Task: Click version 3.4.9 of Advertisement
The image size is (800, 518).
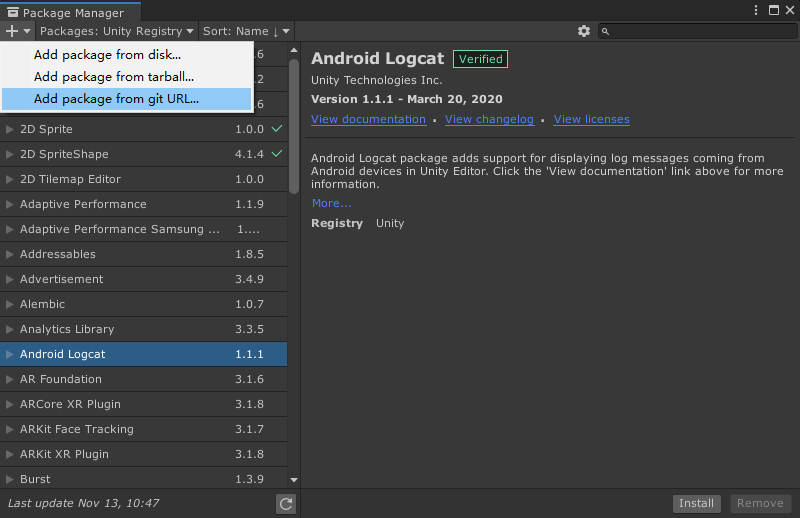Action: (249, 279)
